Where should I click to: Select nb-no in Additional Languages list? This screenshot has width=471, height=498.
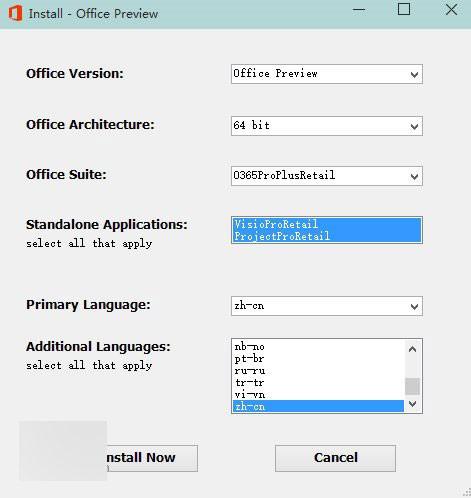pyautogui.click(x=318, y=347)
